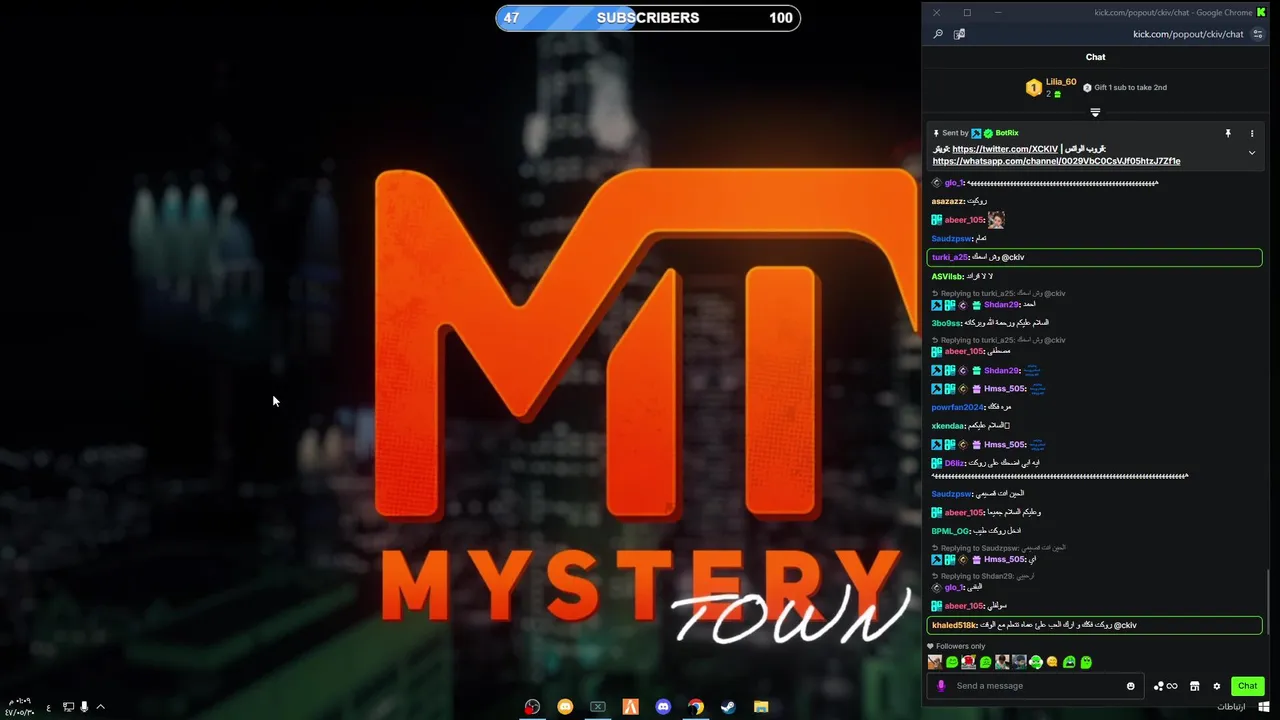Image resolution: width=1280 pixels, height=720 pixels.
Task: Open site settings icon beside the address
Action: (1258, 34)
